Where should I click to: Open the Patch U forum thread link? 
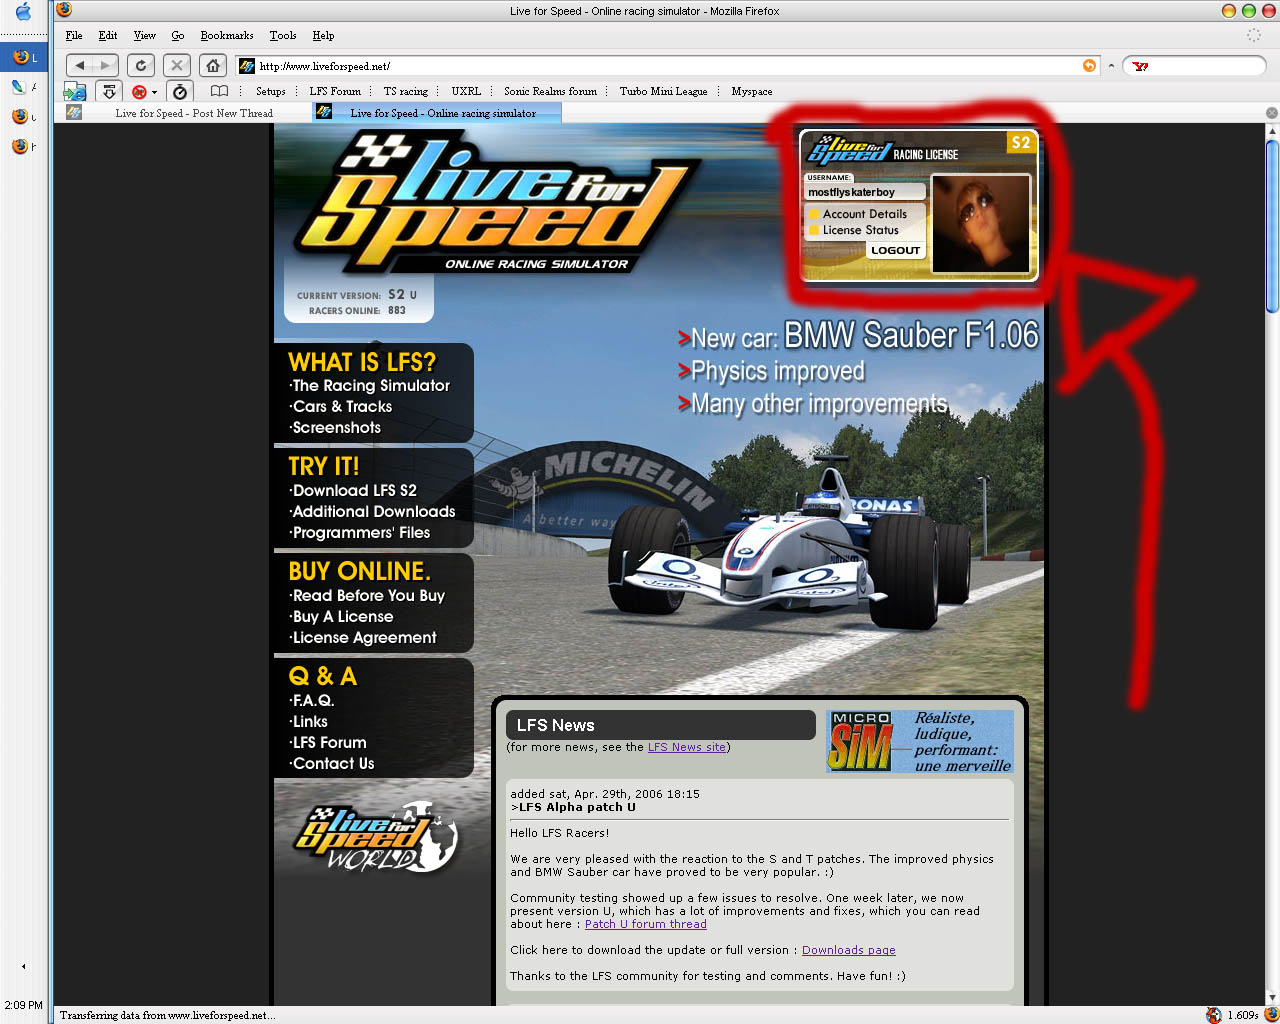tap(646, 924)
